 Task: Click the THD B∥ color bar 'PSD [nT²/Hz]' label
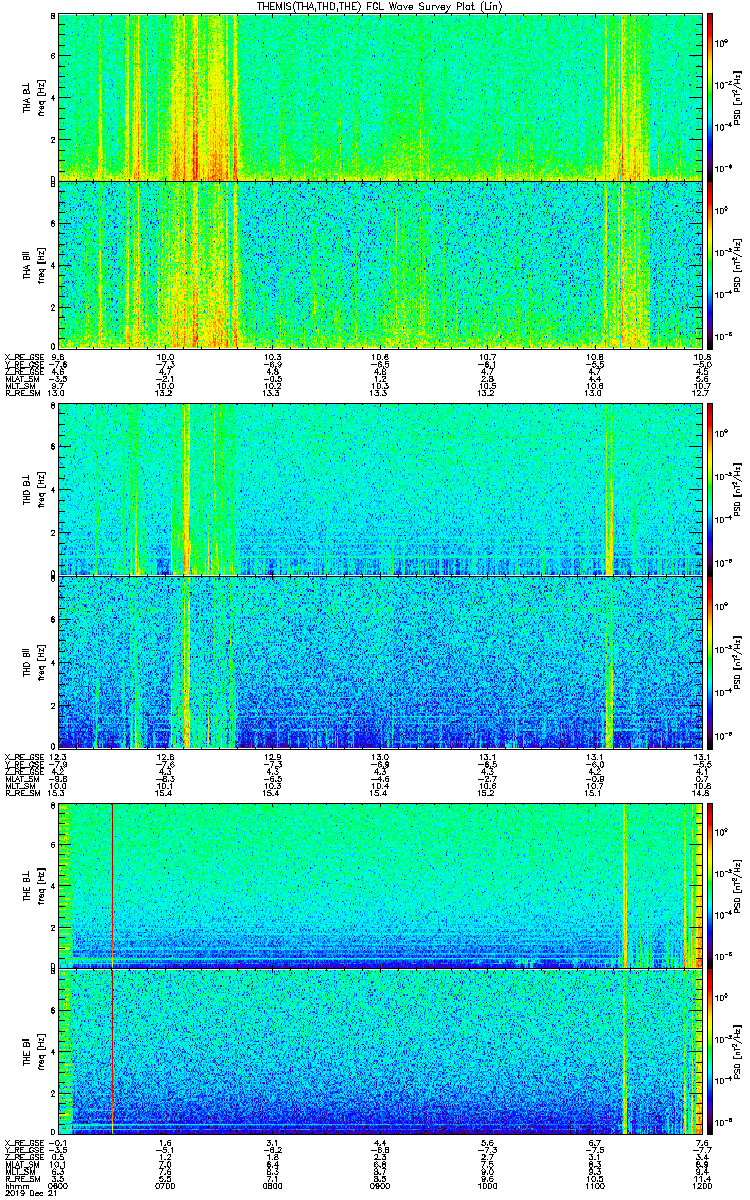pyautogui.click(x=737, y=662)
